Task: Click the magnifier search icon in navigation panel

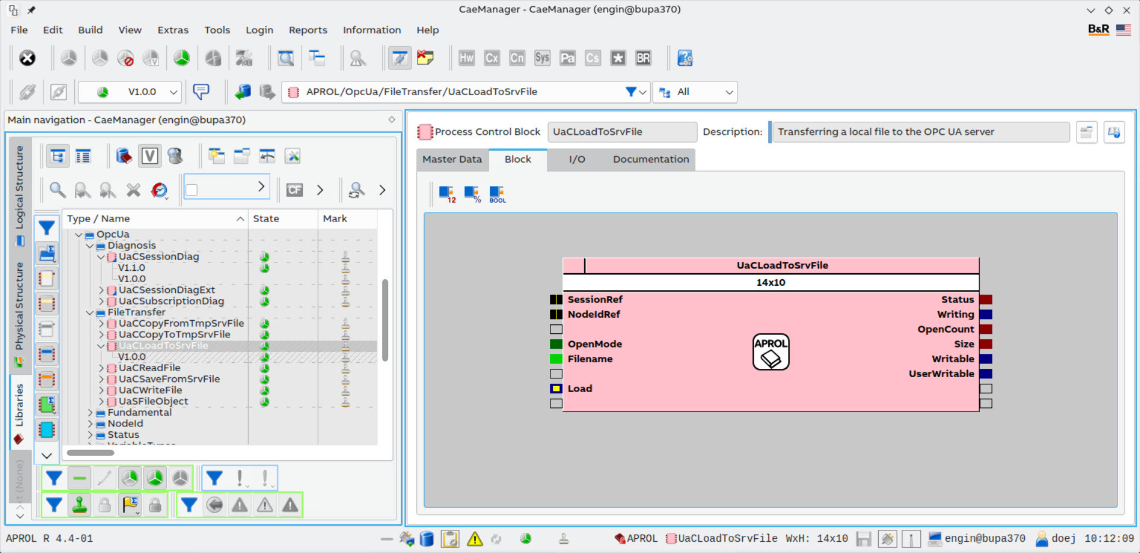Action: pyautogui.click(x=58, y=189)
